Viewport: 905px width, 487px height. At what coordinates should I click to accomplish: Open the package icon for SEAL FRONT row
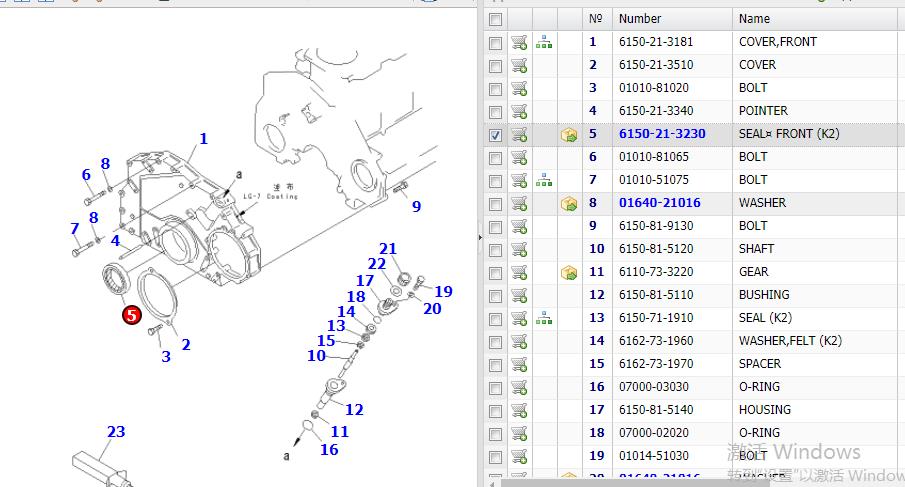click(569, 134)
